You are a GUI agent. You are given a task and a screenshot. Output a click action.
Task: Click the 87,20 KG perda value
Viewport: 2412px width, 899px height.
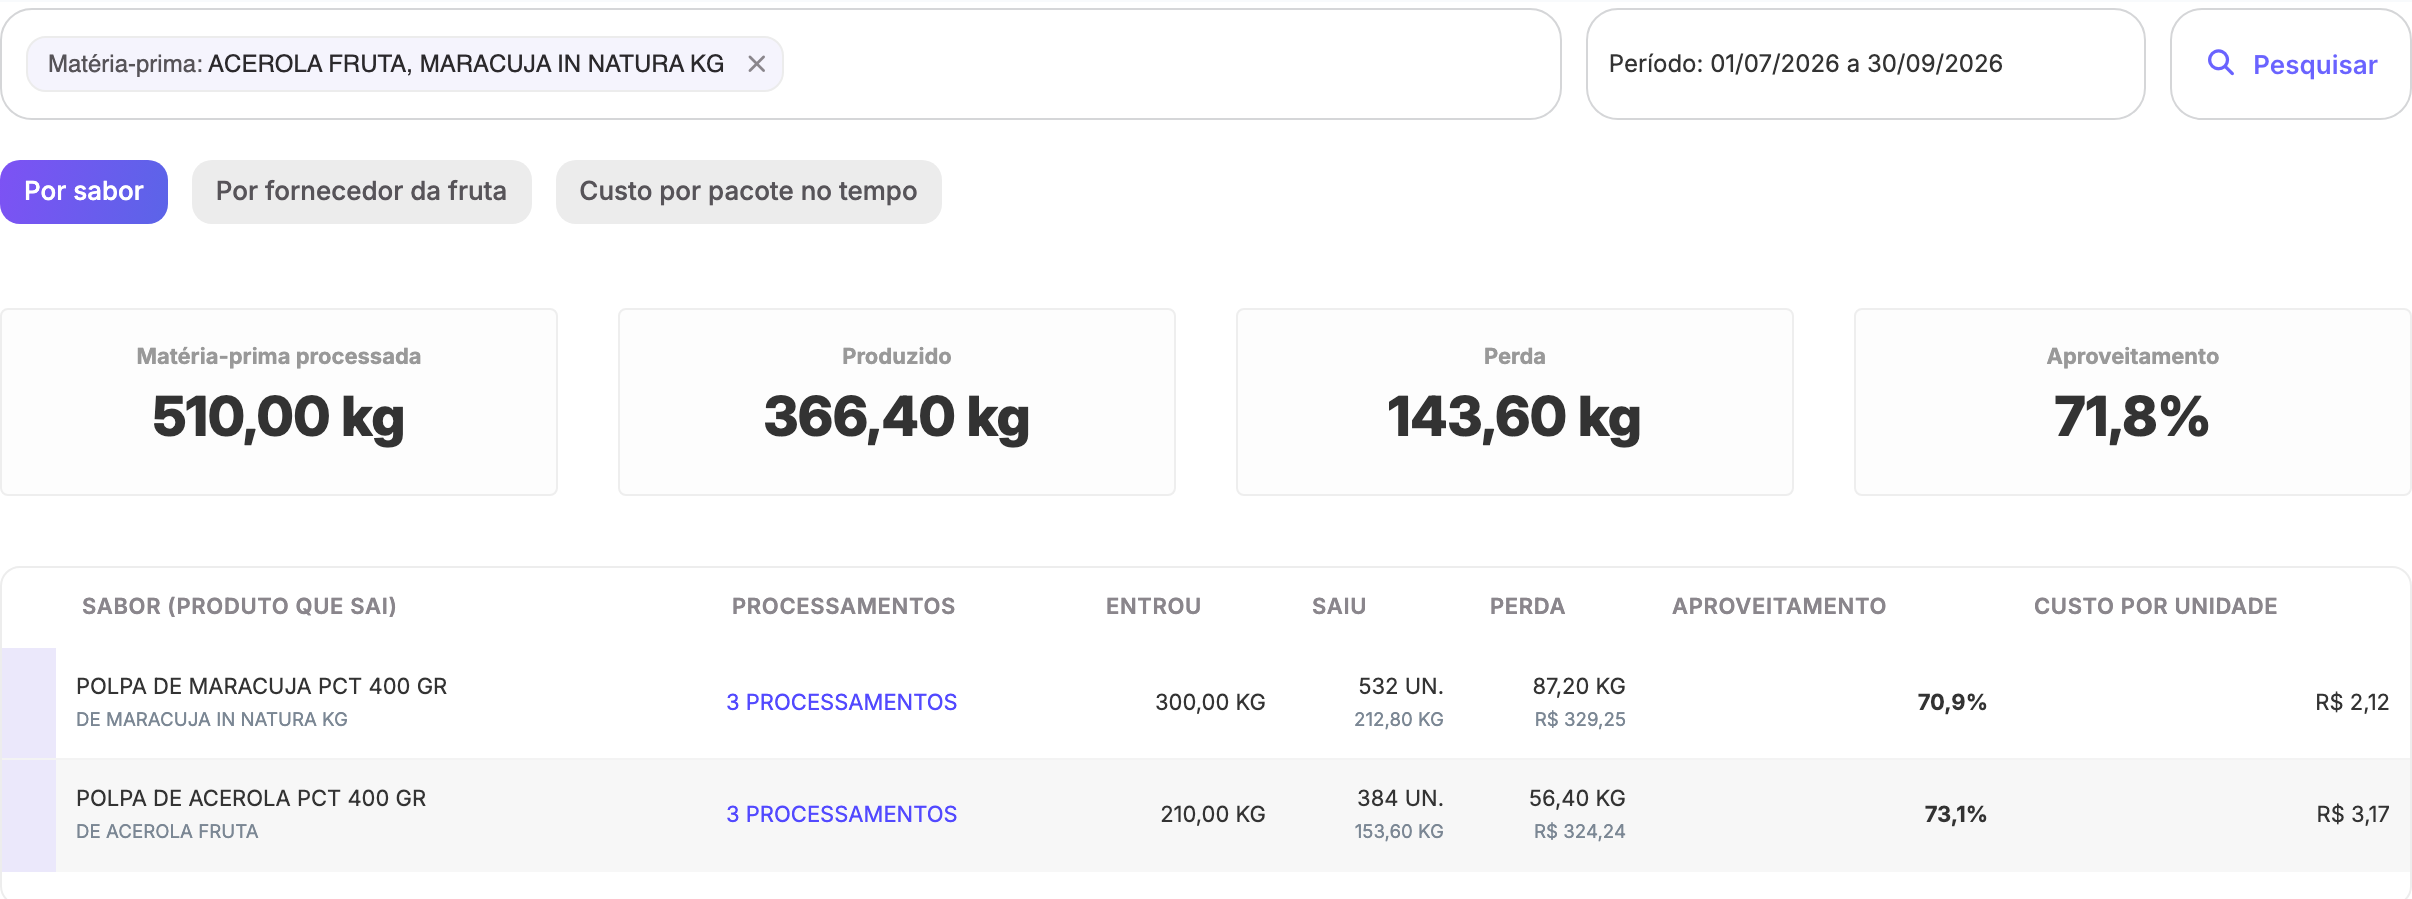click(x=1579, y=686)
